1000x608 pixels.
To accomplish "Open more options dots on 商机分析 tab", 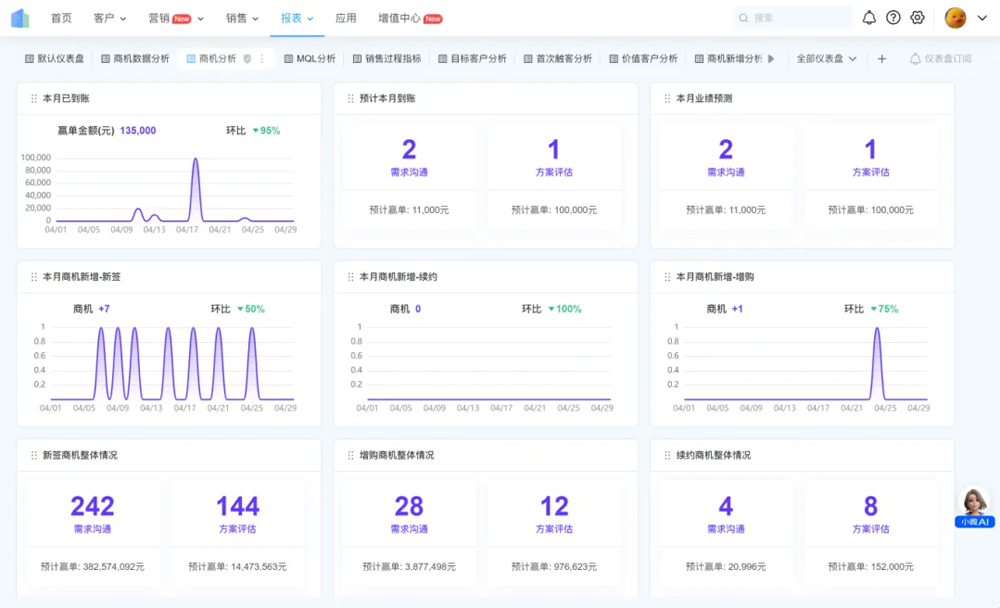I will (x=262, y=59).
